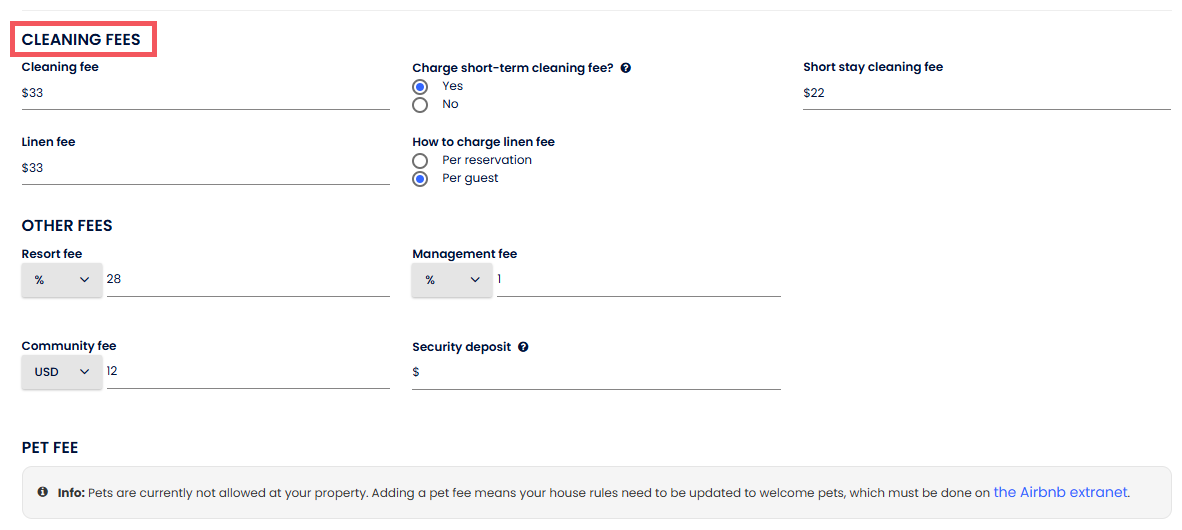Click the Community fee value field

pyautogui.click(x=248, y=371)
